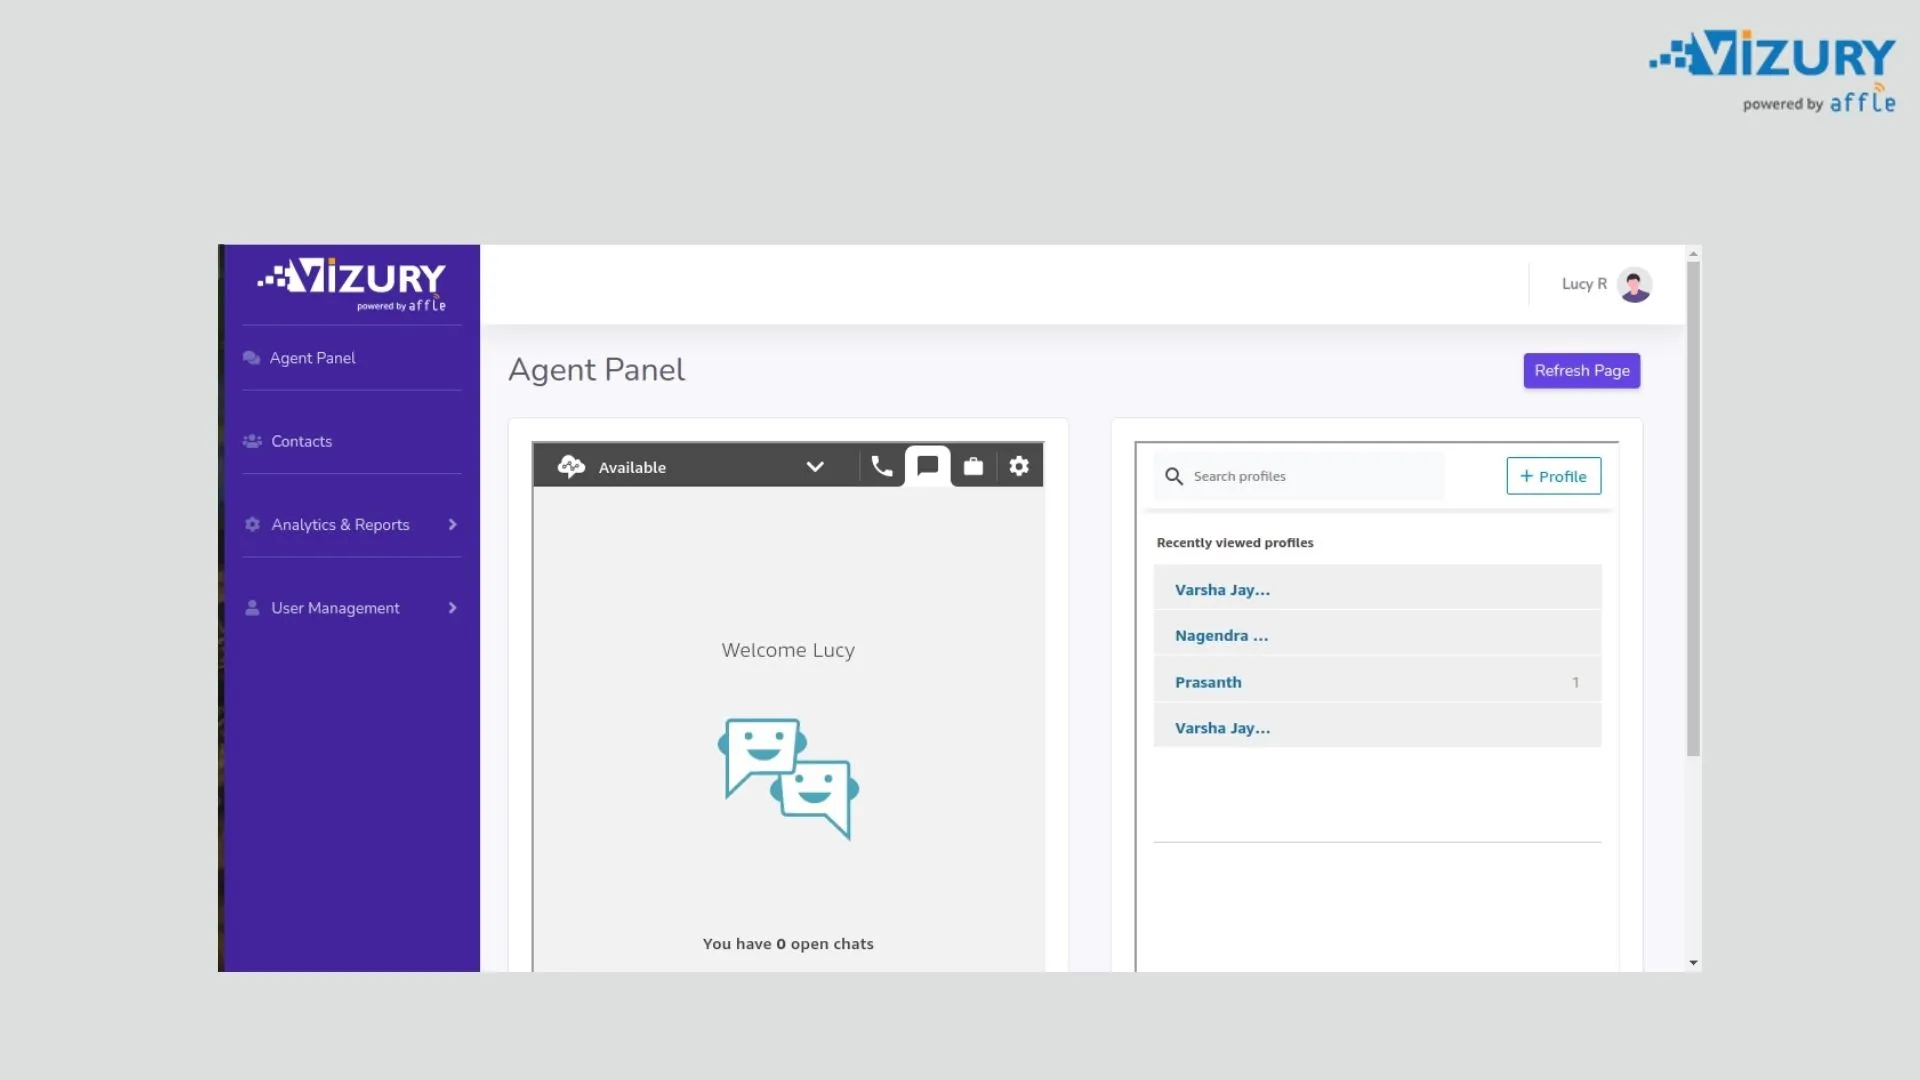Click the Welcome Lucy text
Screen dimensions: 1920x1080
[x=788, y=651]
